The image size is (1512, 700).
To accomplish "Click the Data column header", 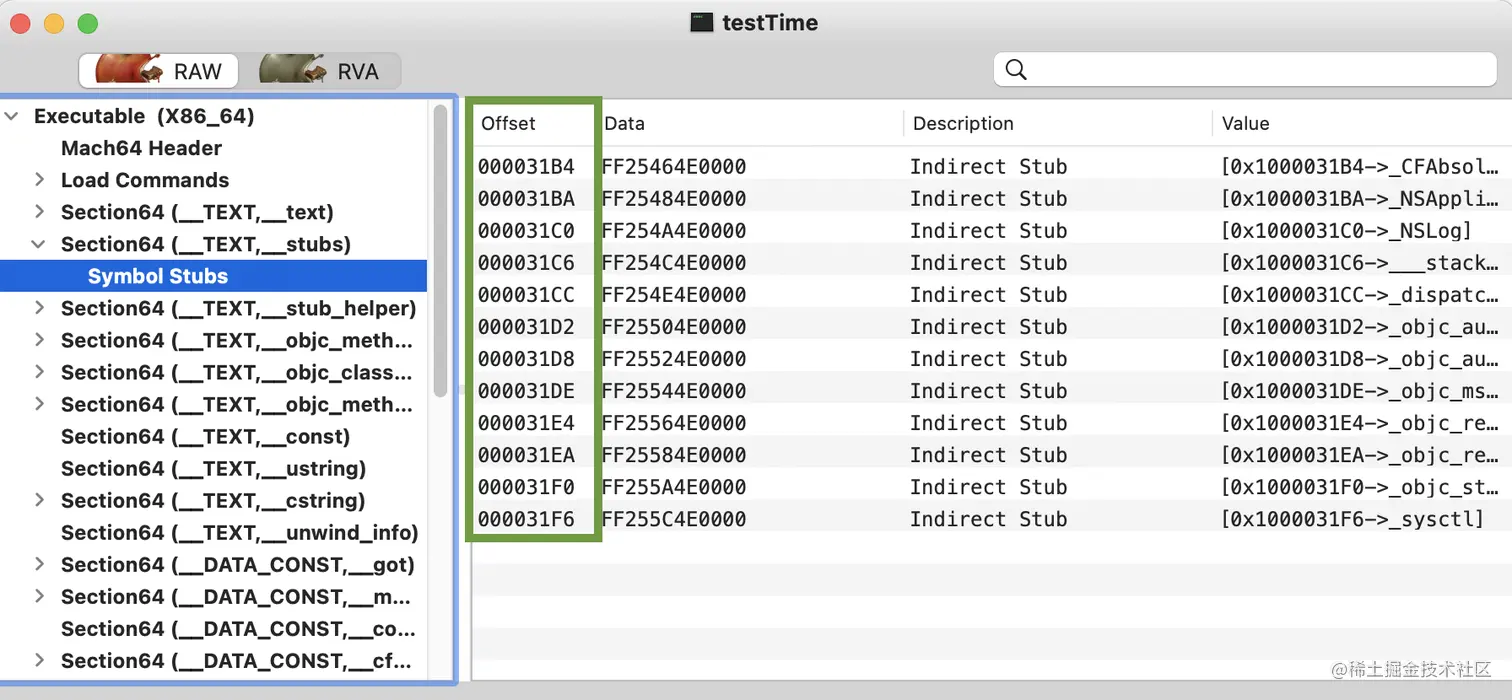I will click(x=624, y=123).
